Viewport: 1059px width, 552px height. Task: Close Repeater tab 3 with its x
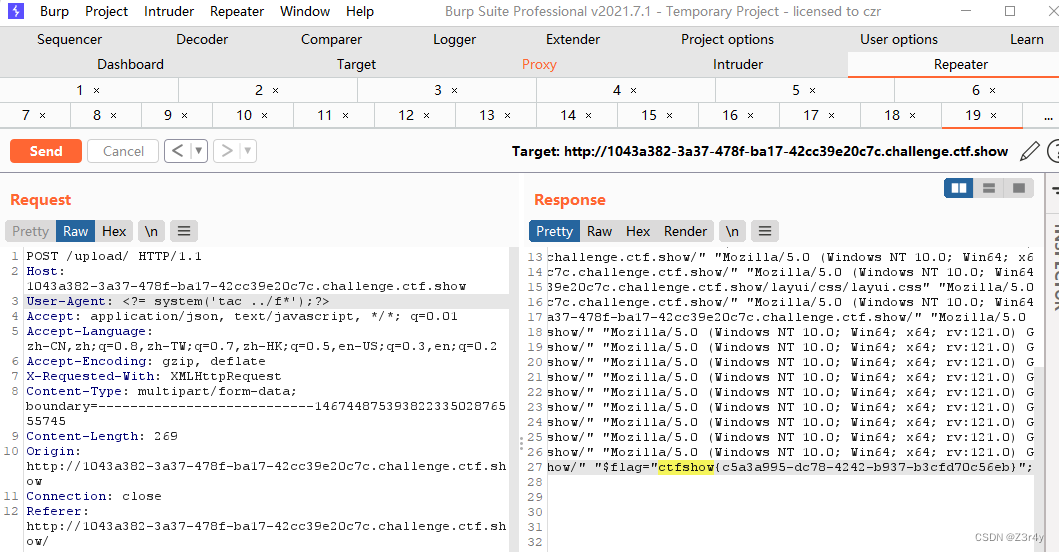[x=455, y=91]
